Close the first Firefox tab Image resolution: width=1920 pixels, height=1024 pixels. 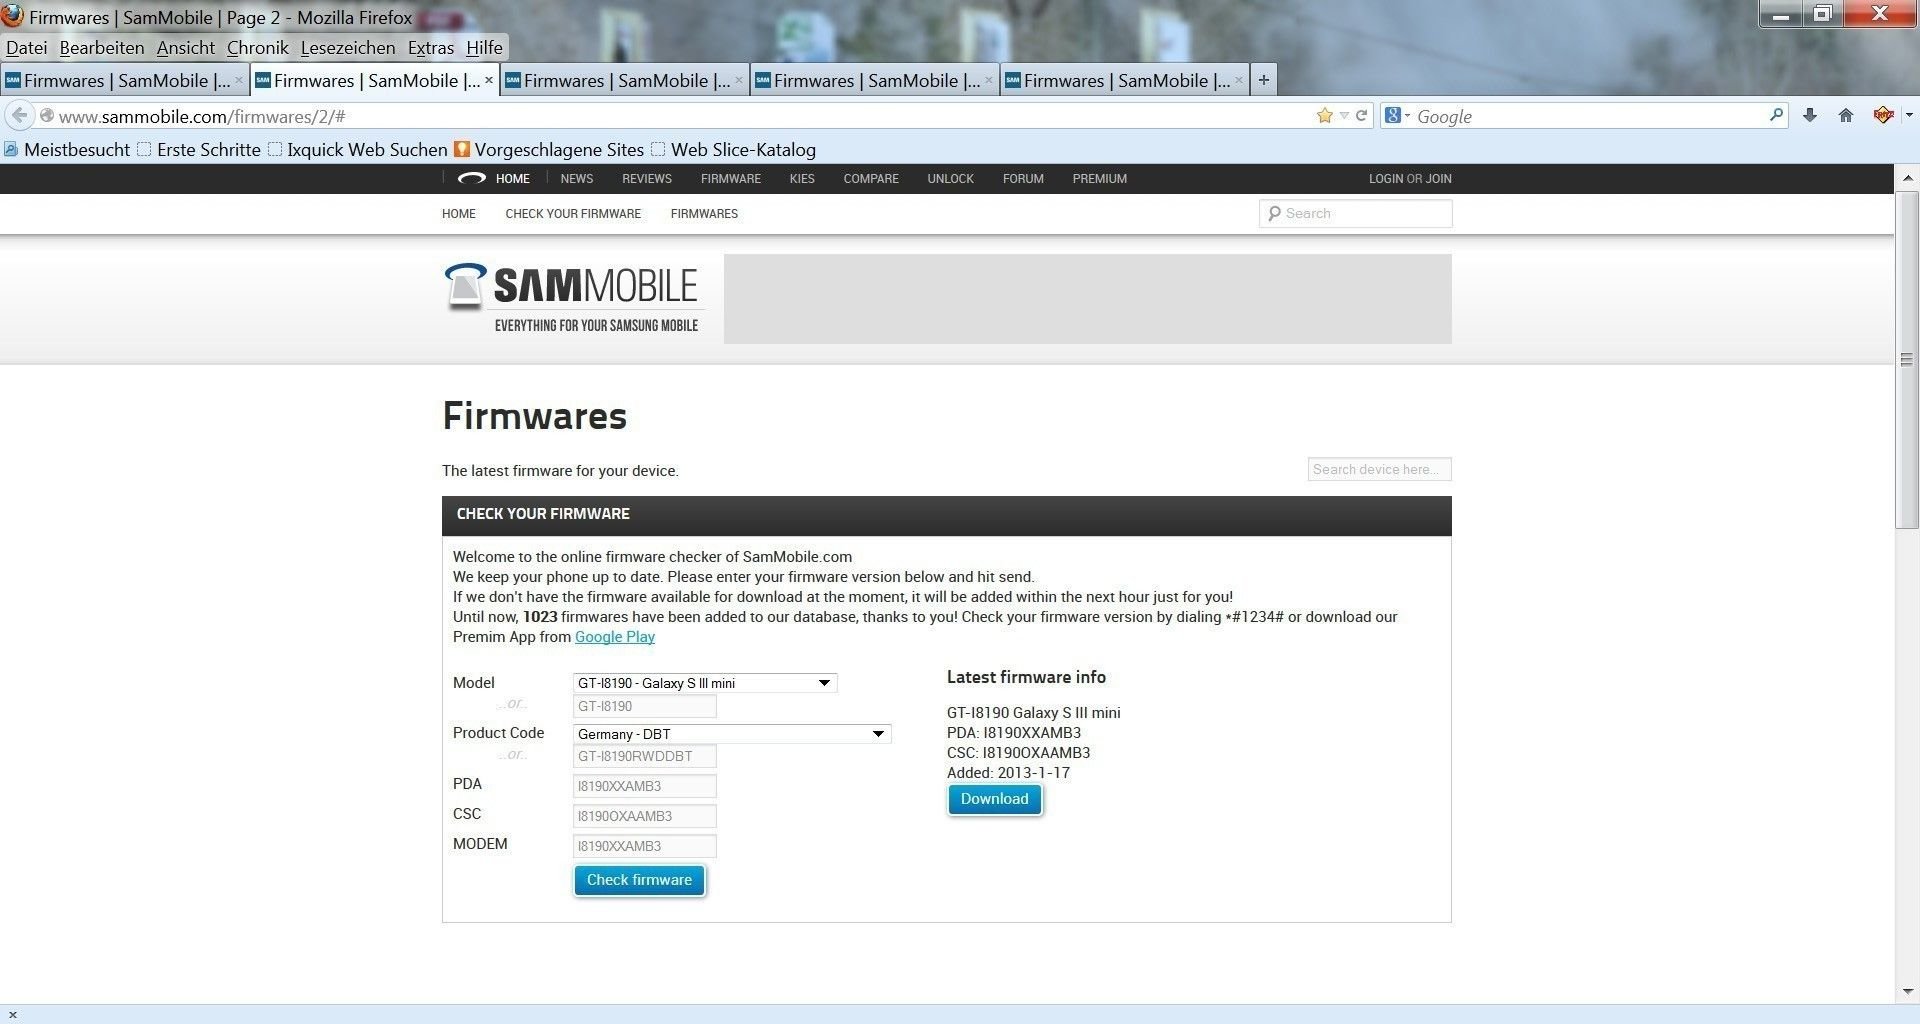pos(239,81)
